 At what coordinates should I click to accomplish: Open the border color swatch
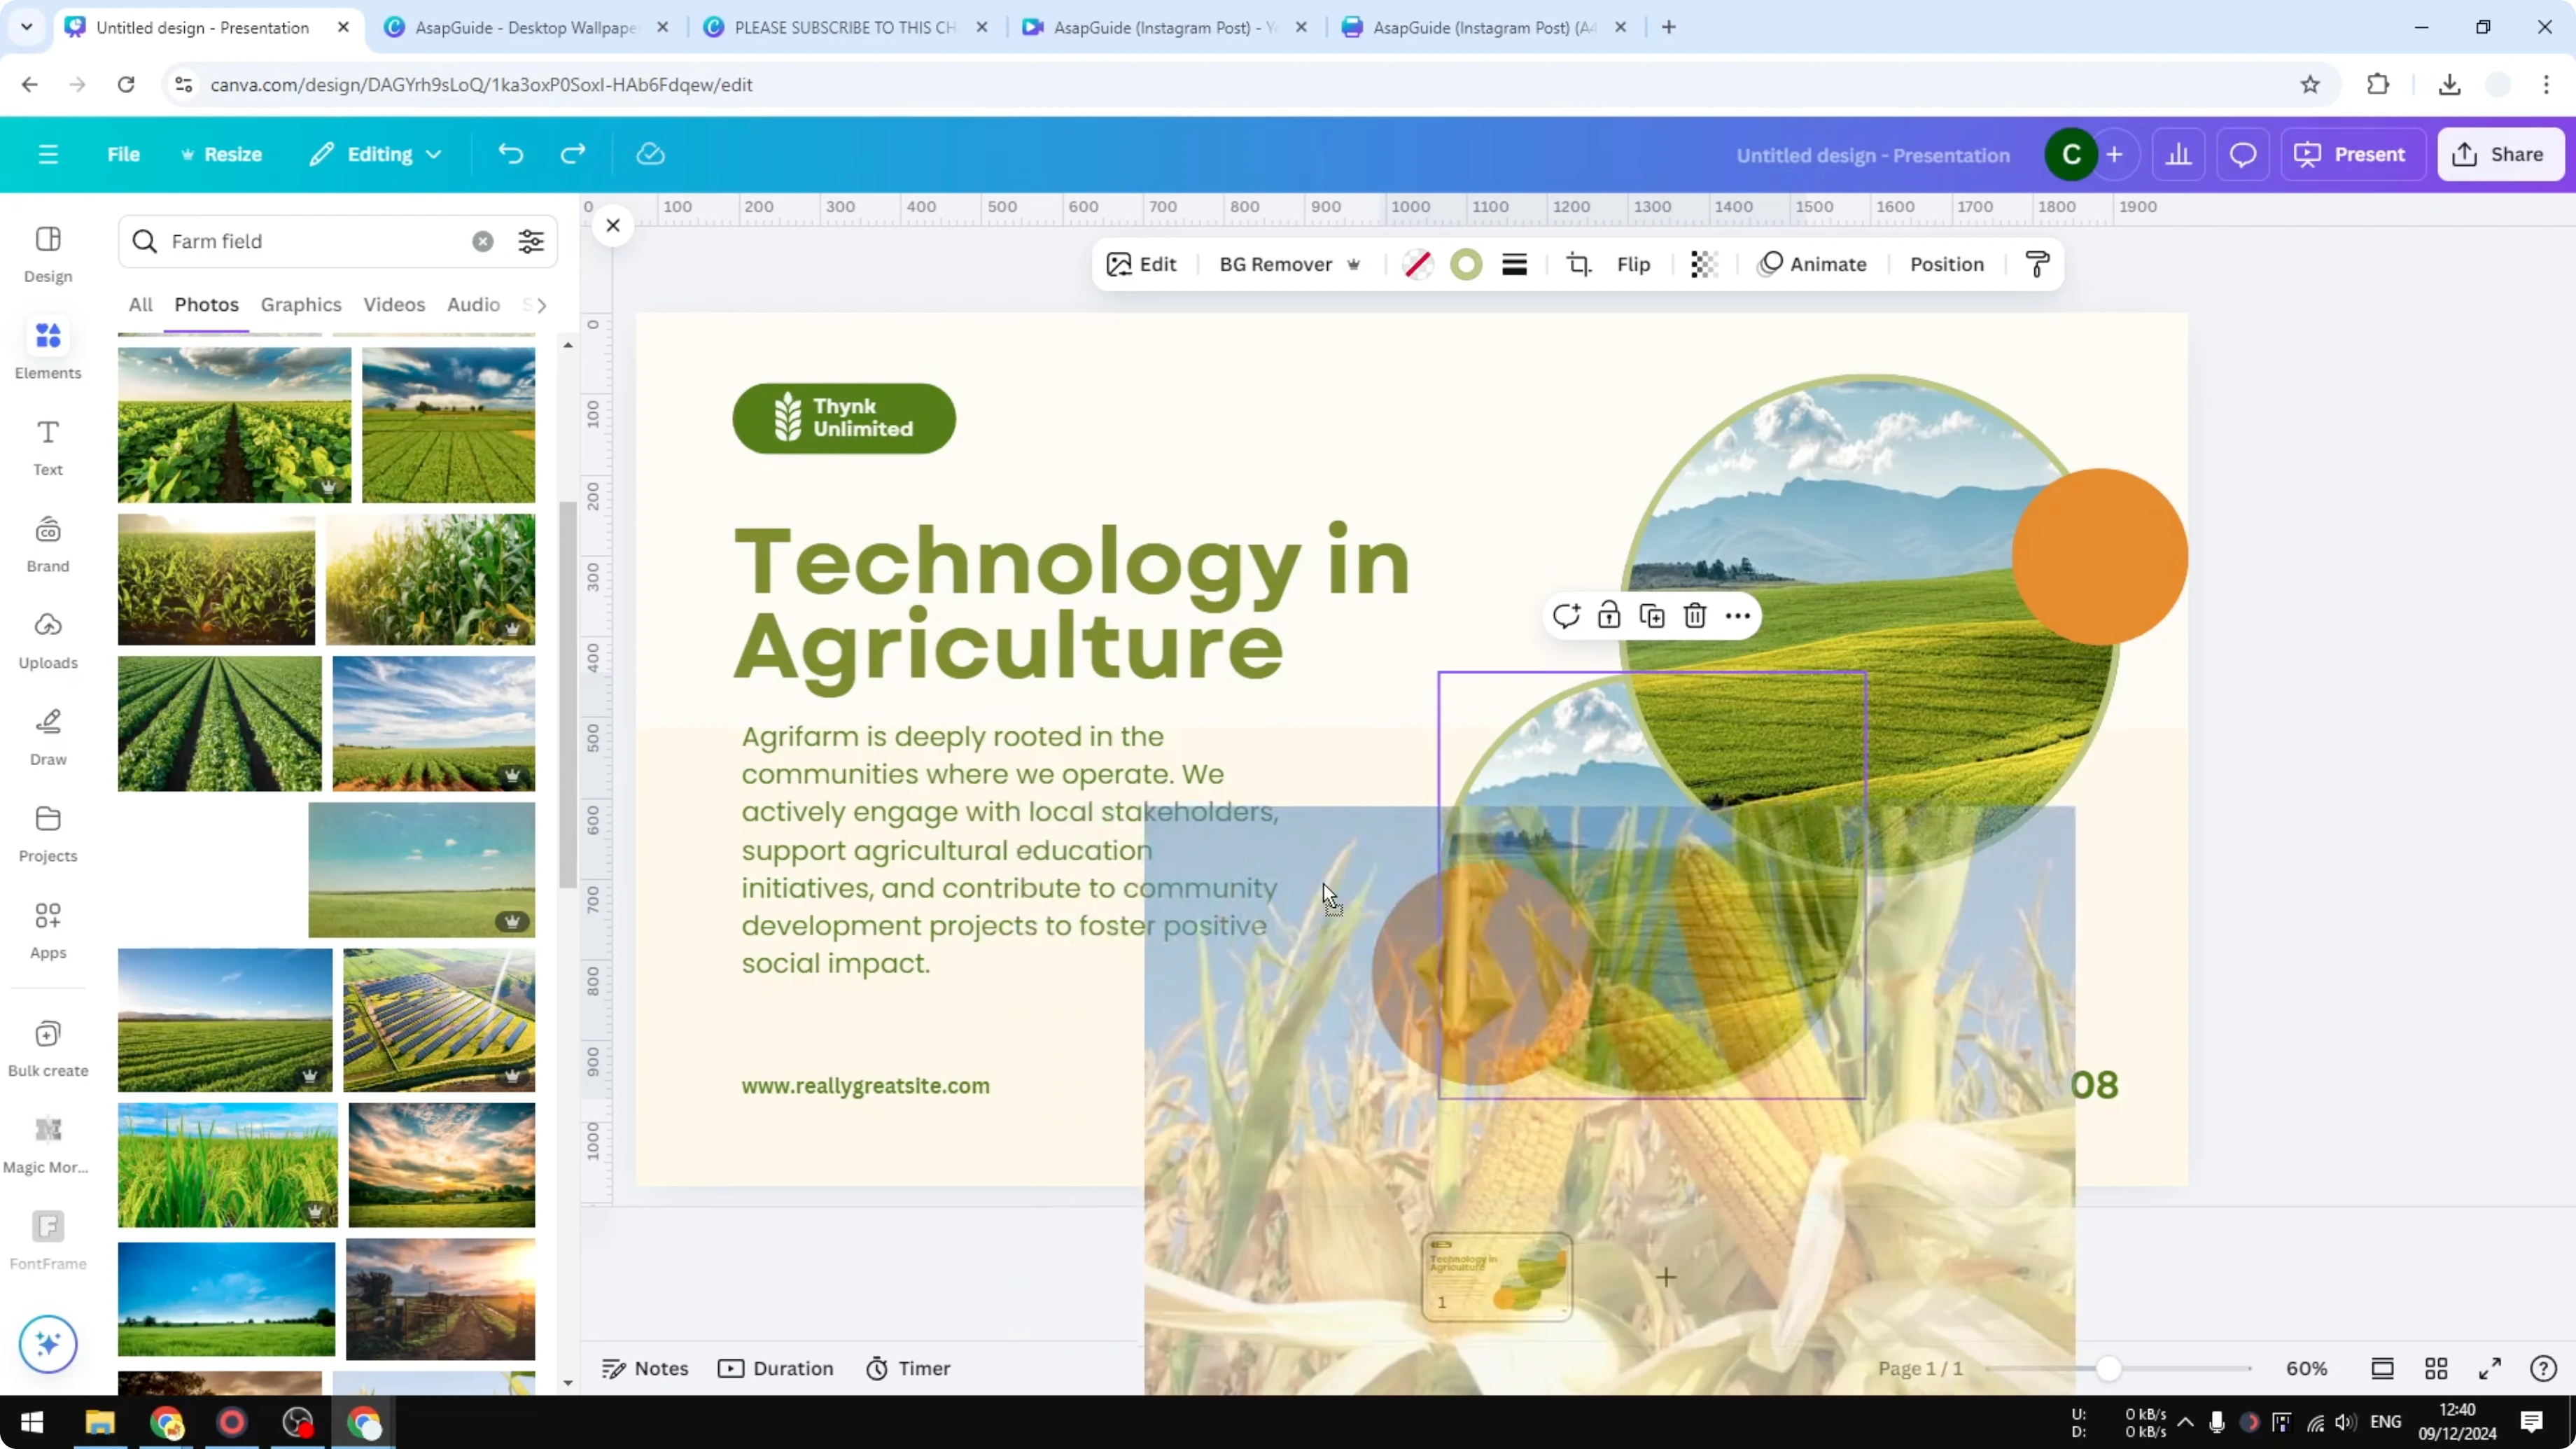[x=1466, y=264]
